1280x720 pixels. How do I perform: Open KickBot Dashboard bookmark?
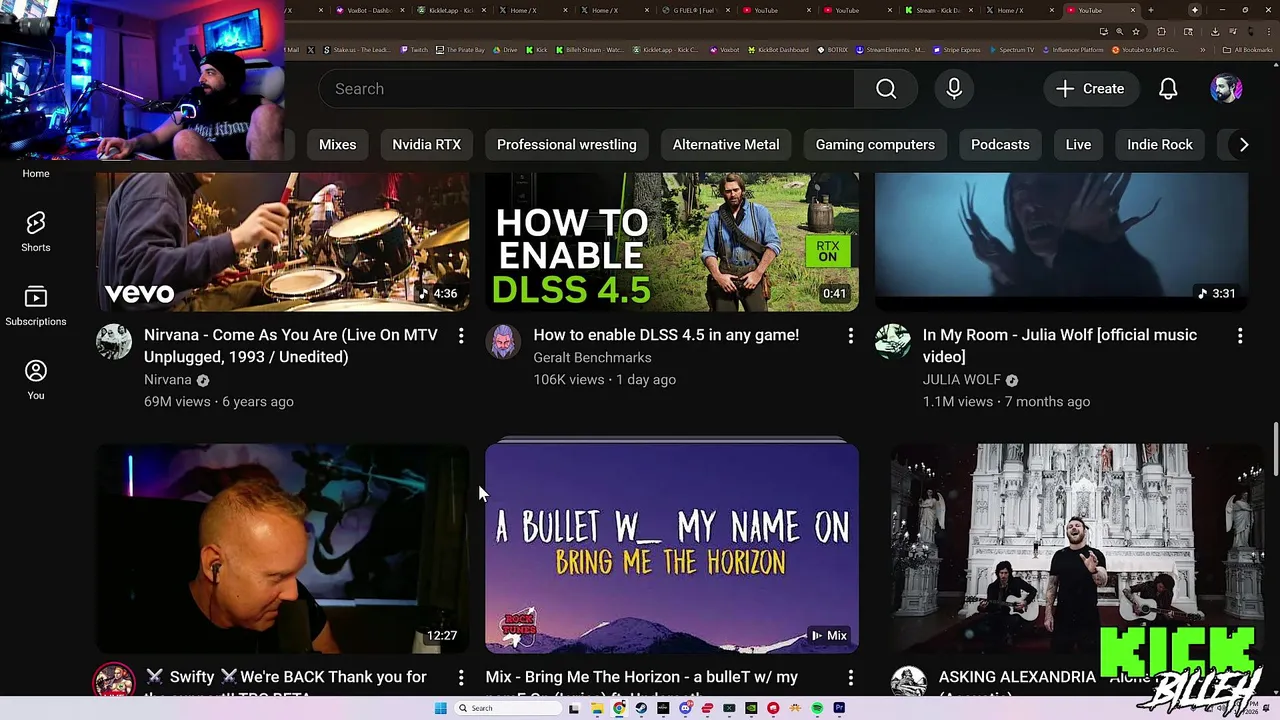point(778,49)
